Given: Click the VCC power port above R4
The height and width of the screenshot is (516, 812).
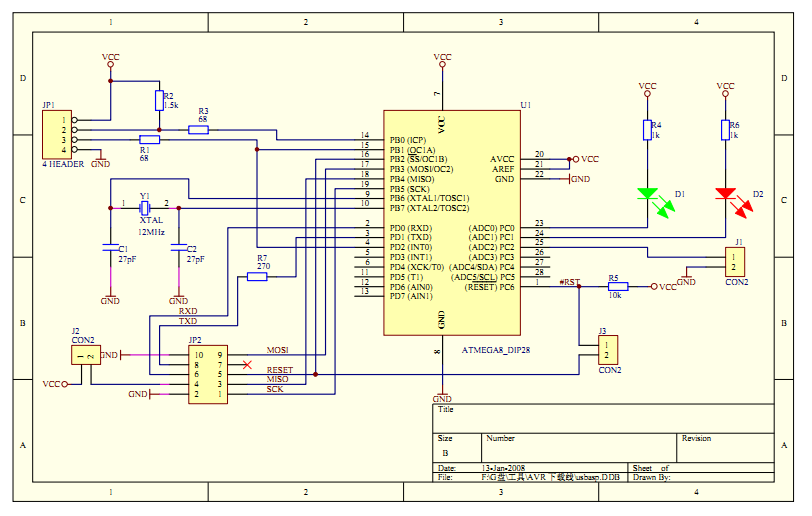Looking at the screenshot, I should coord(647,89).
